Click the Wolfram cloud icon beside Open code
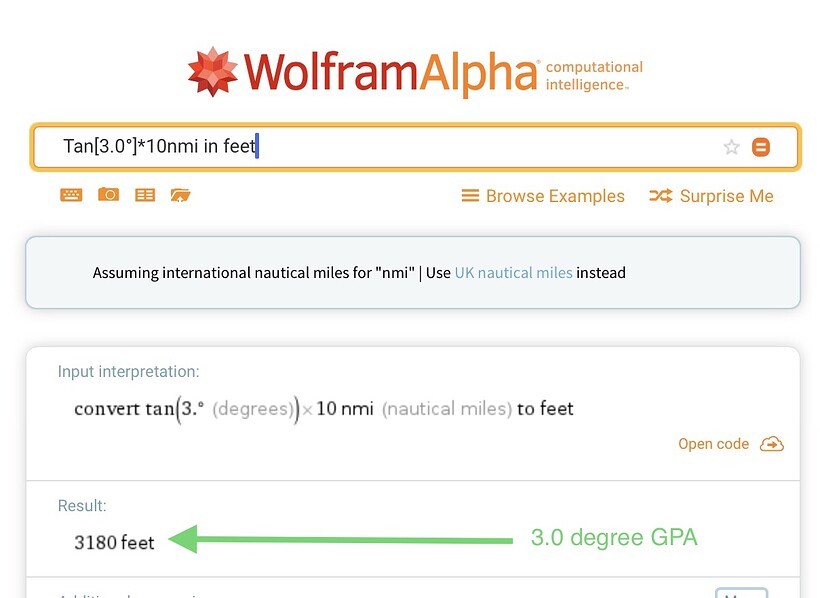820x598 pixels. (771, 444)
